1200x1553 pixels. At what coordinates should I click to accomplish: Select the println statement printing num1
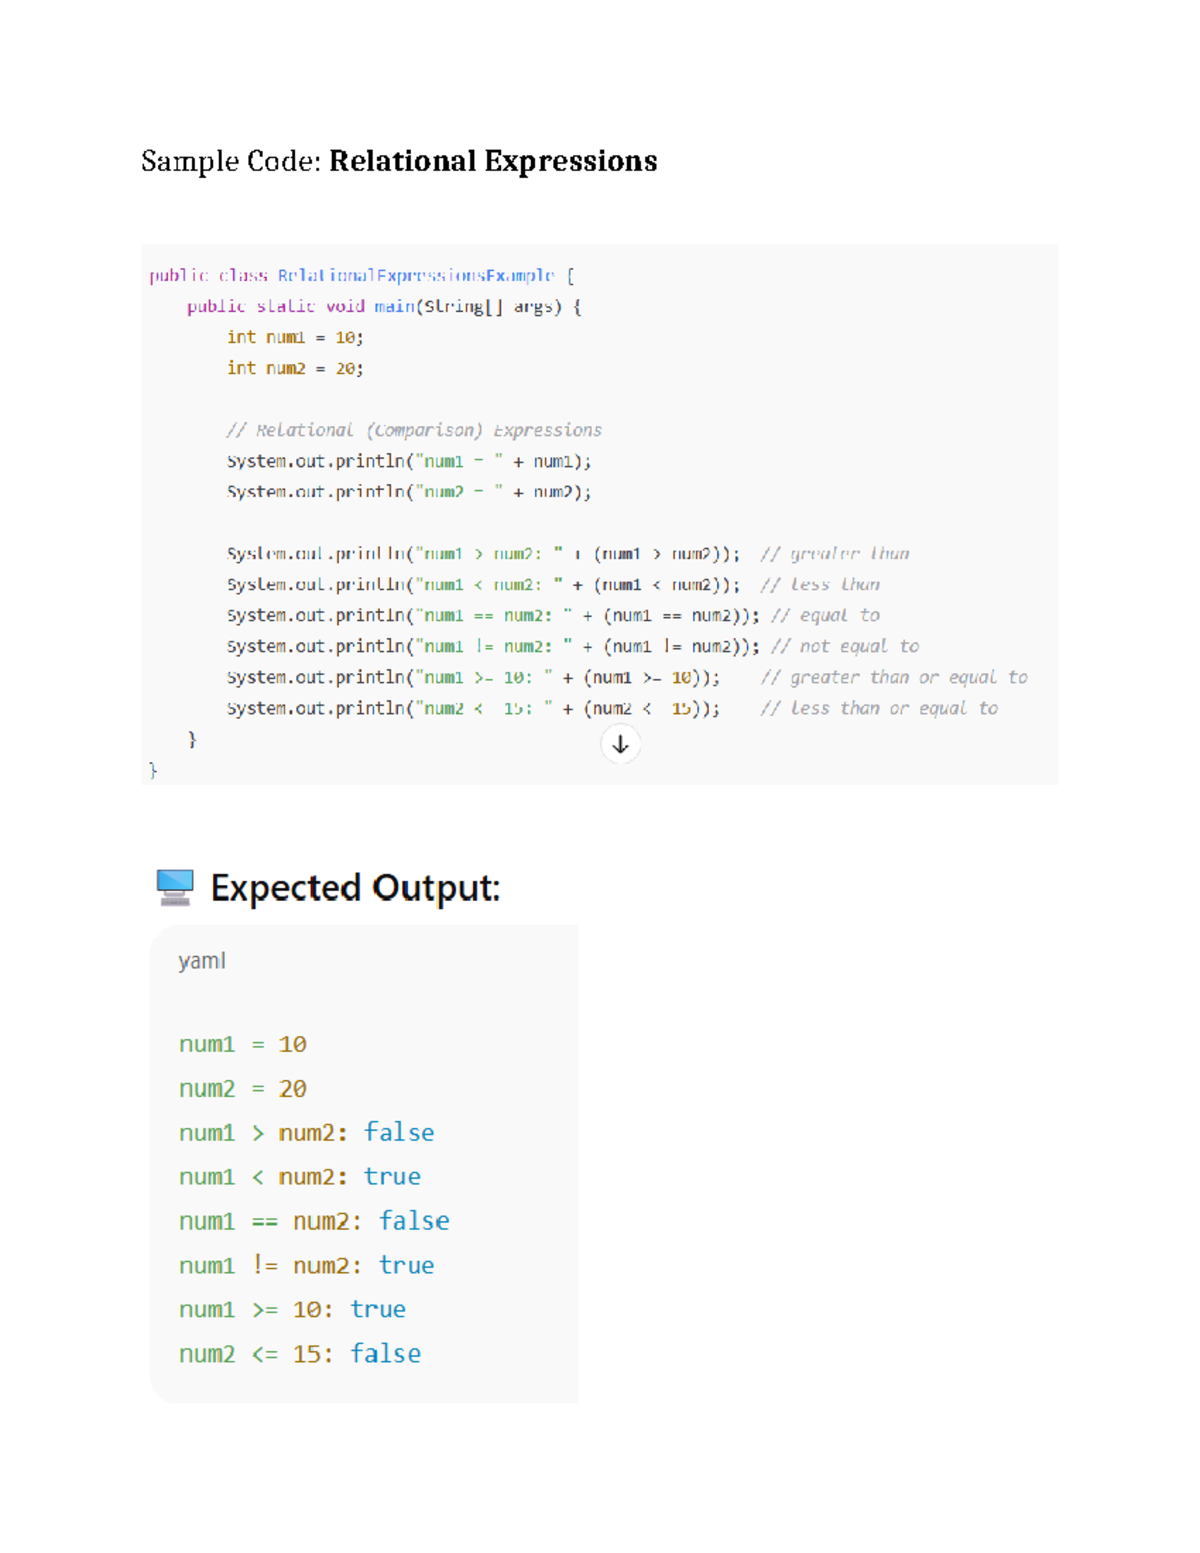[410, 461]
